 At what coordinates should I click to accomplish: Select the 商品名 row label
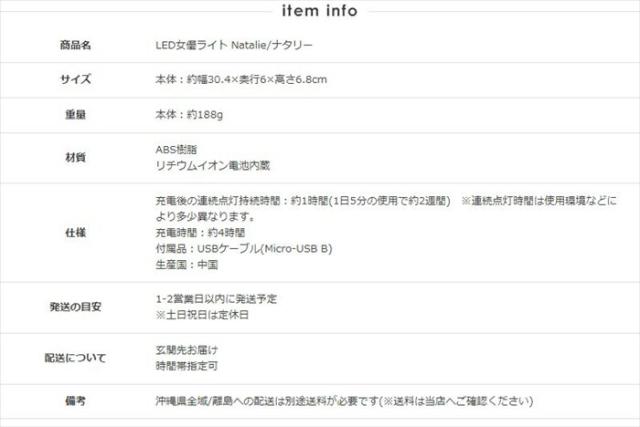(76, 45)
